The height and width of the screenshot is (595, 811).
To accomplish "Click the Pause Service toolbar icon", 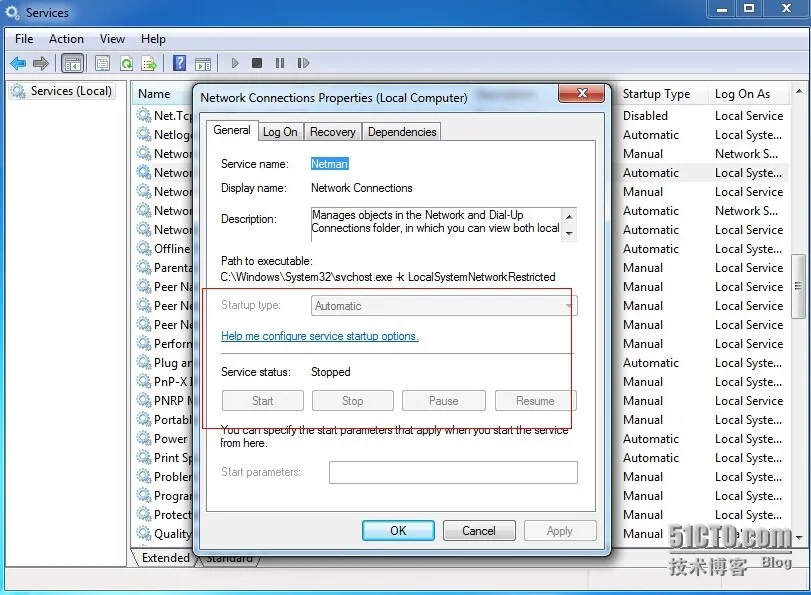I will 280,63.
